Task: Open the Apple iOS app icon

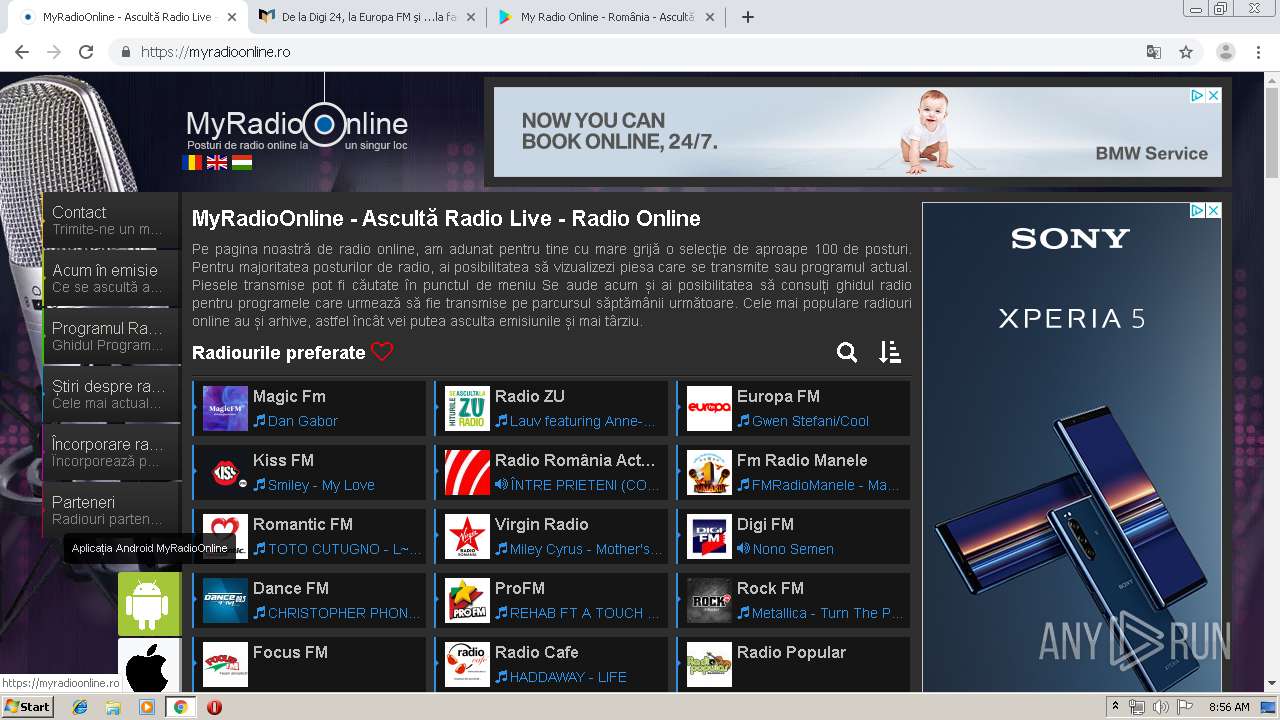Action: (x=149, y=666)
